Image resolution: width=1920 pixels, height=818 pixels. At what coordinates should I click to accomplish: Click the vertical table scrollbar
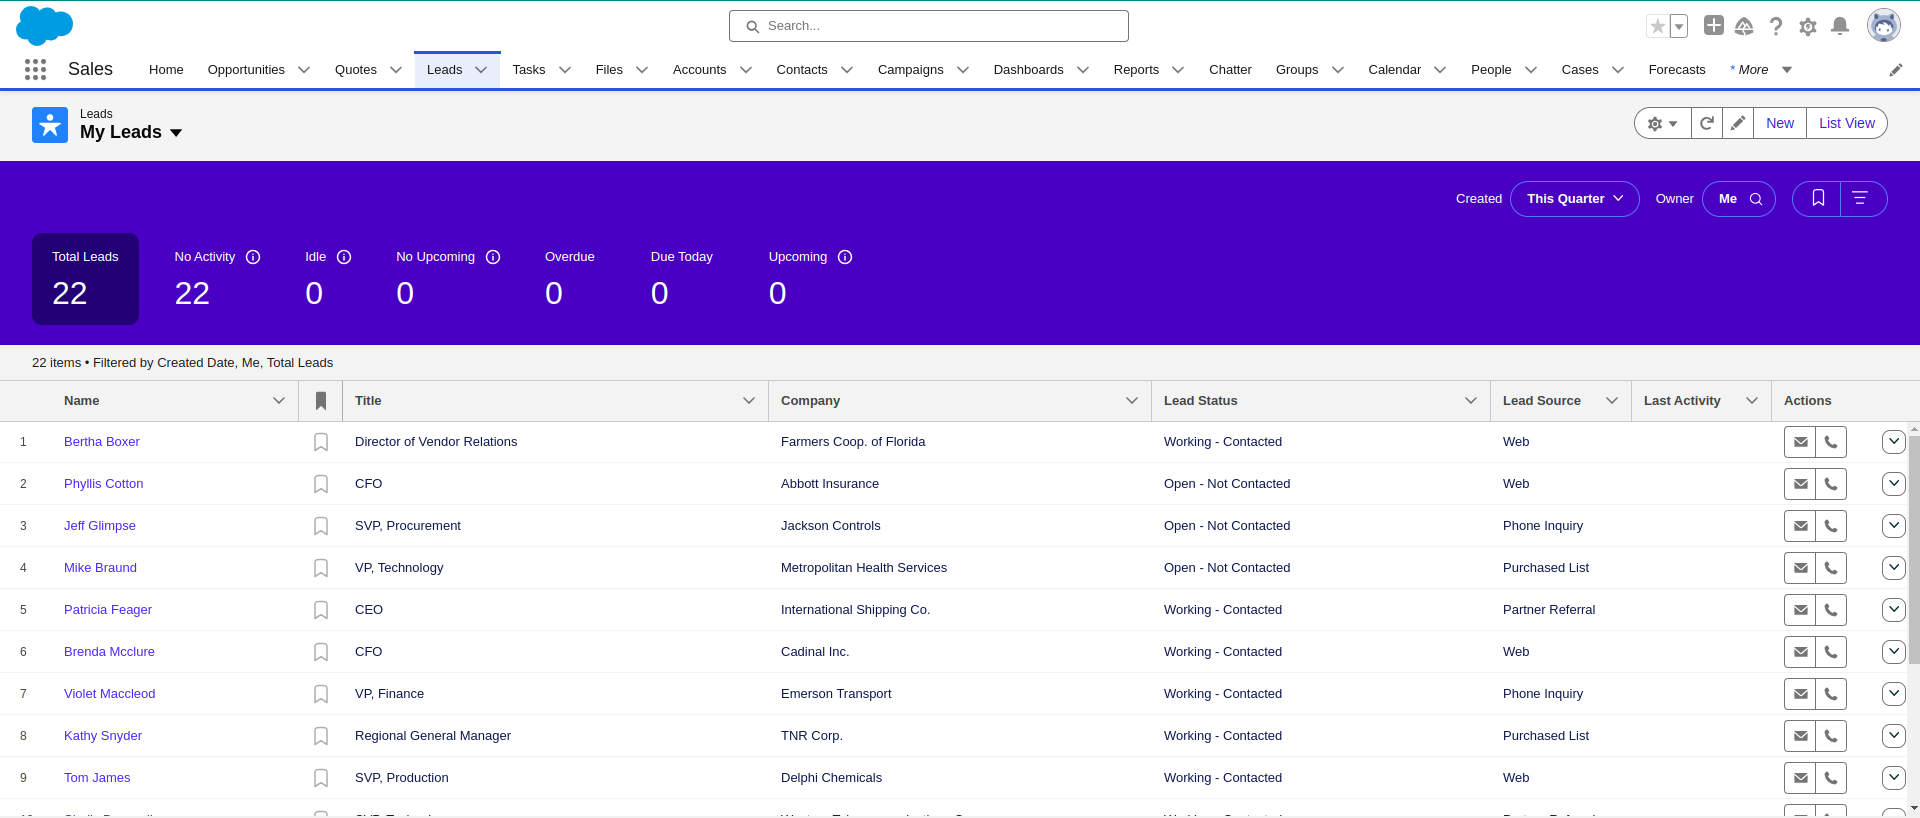pos(1914,548)
